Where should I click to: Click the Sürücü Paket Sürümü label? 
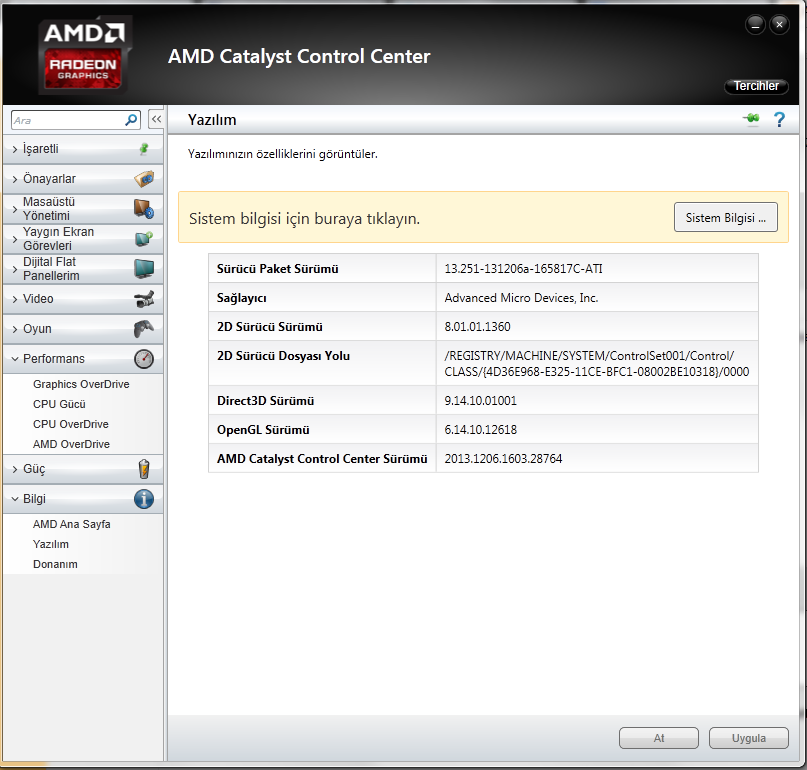coord(277,269)
